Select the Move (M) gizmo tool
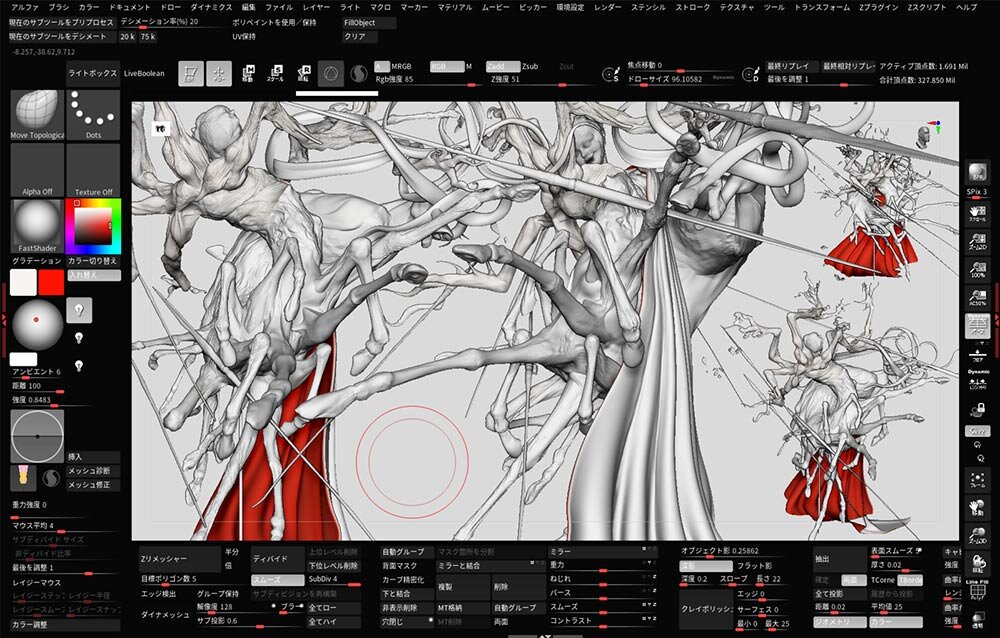Image resolution: width=1000 pixels, height=638 pixels. pyautogui.click(x=248, y=73)
